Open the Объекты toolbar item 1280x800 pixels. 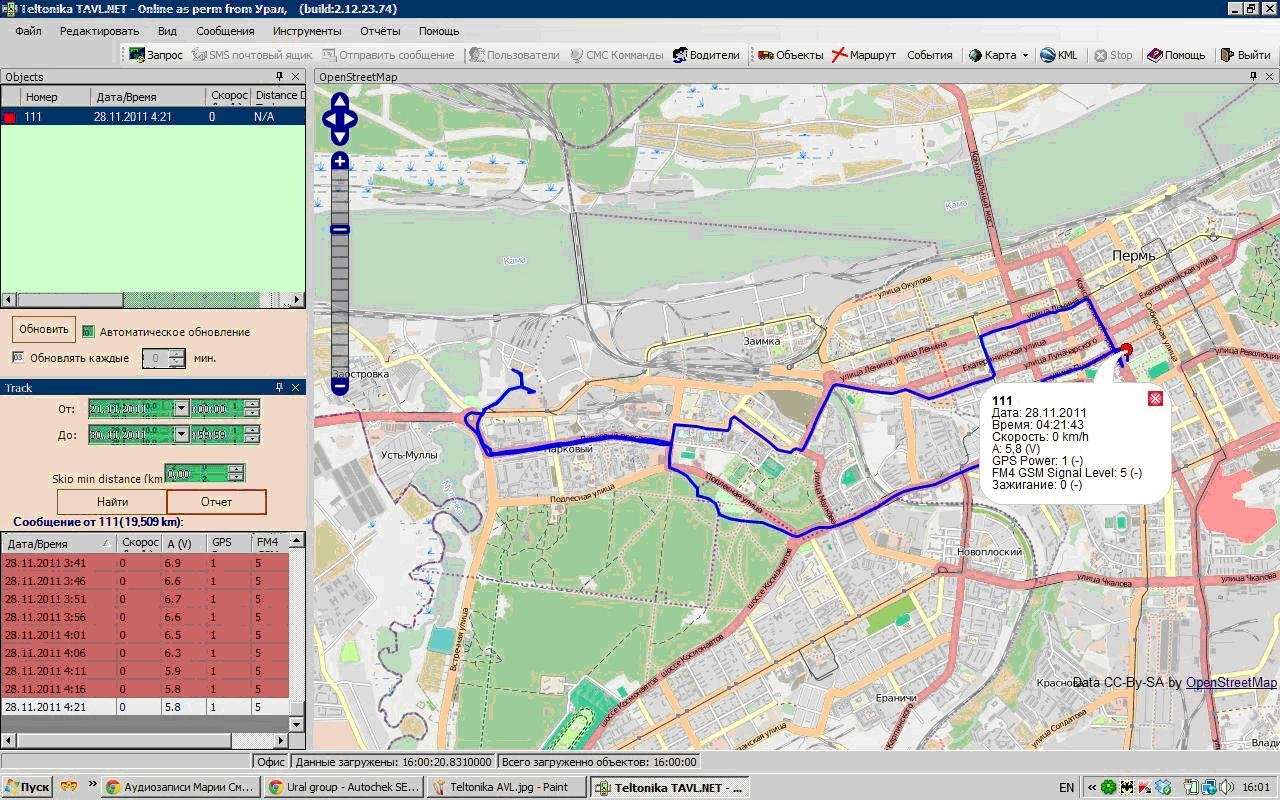790,55
